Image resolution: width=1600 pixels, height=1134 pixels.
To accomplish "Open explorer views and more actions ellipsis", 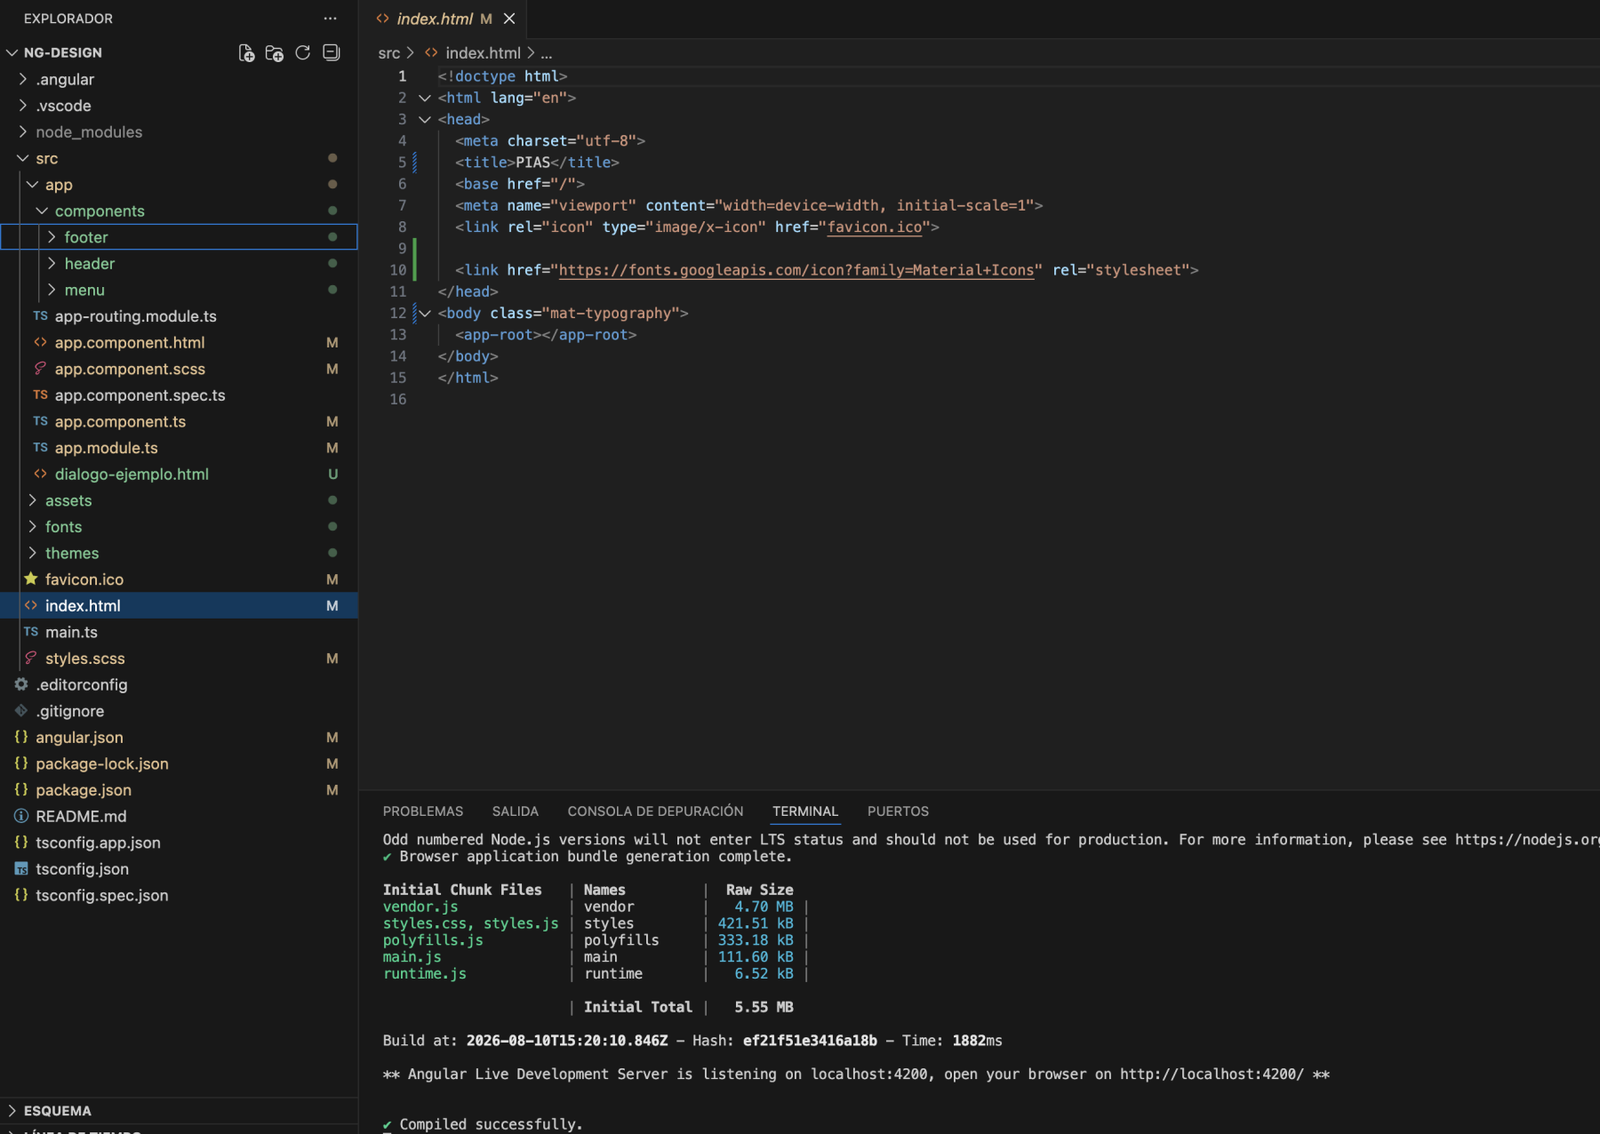I will pos(330,19).
